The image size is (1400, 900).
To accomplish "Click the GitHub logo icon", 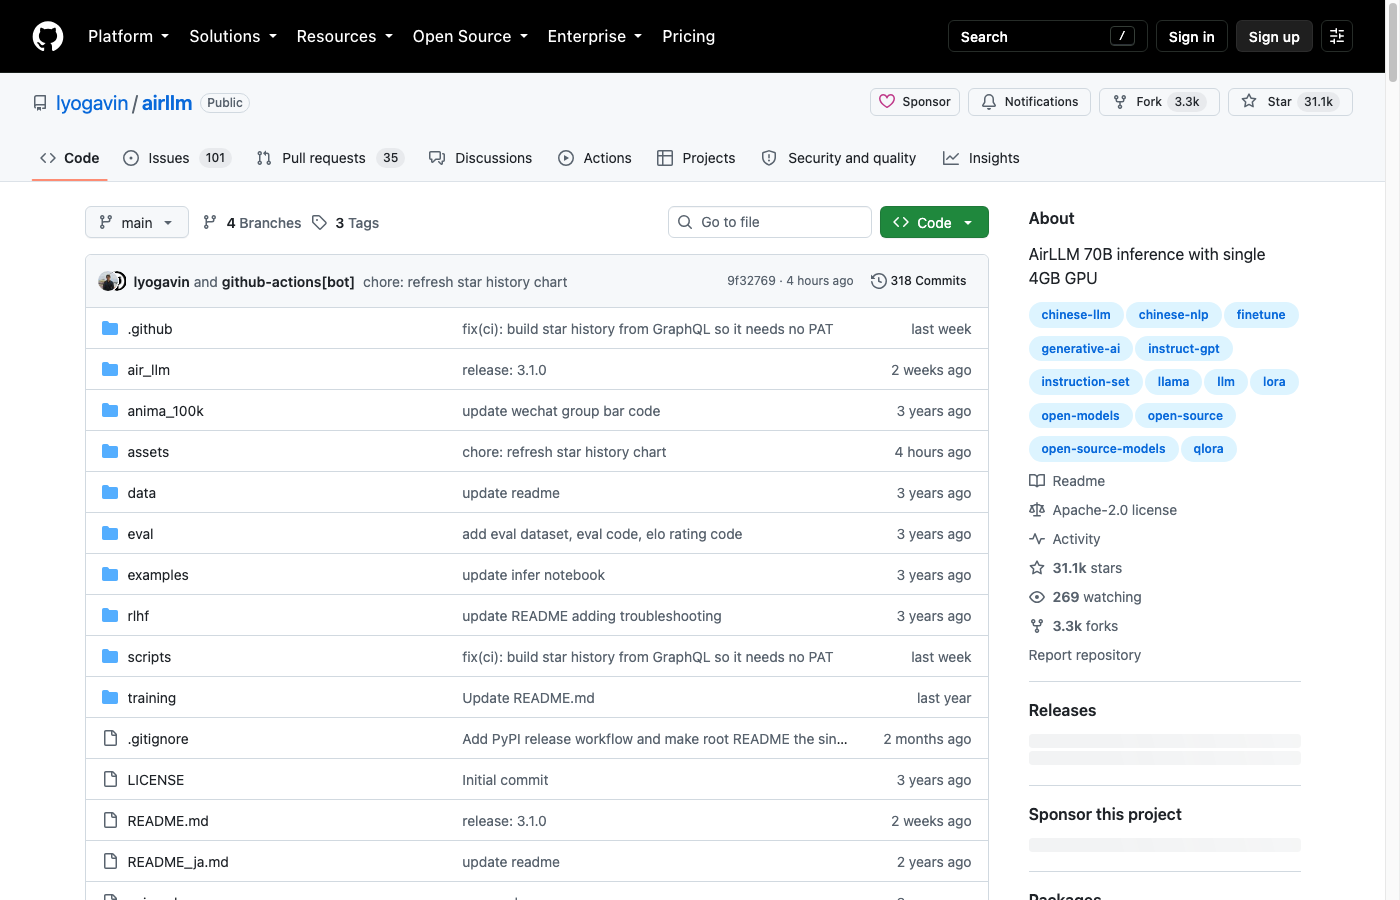I will coord(48,36).
